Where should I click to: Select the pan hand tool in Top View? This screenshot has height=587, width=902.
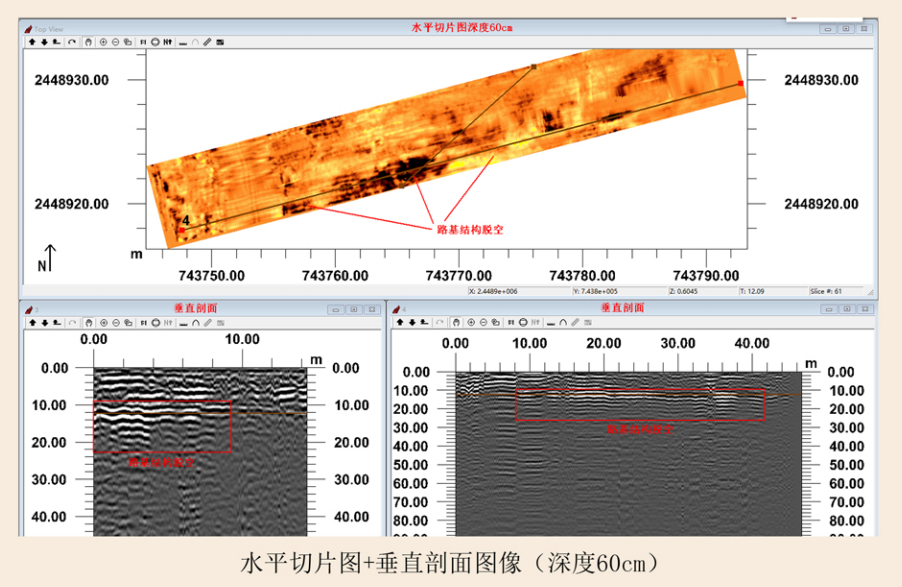89,42
